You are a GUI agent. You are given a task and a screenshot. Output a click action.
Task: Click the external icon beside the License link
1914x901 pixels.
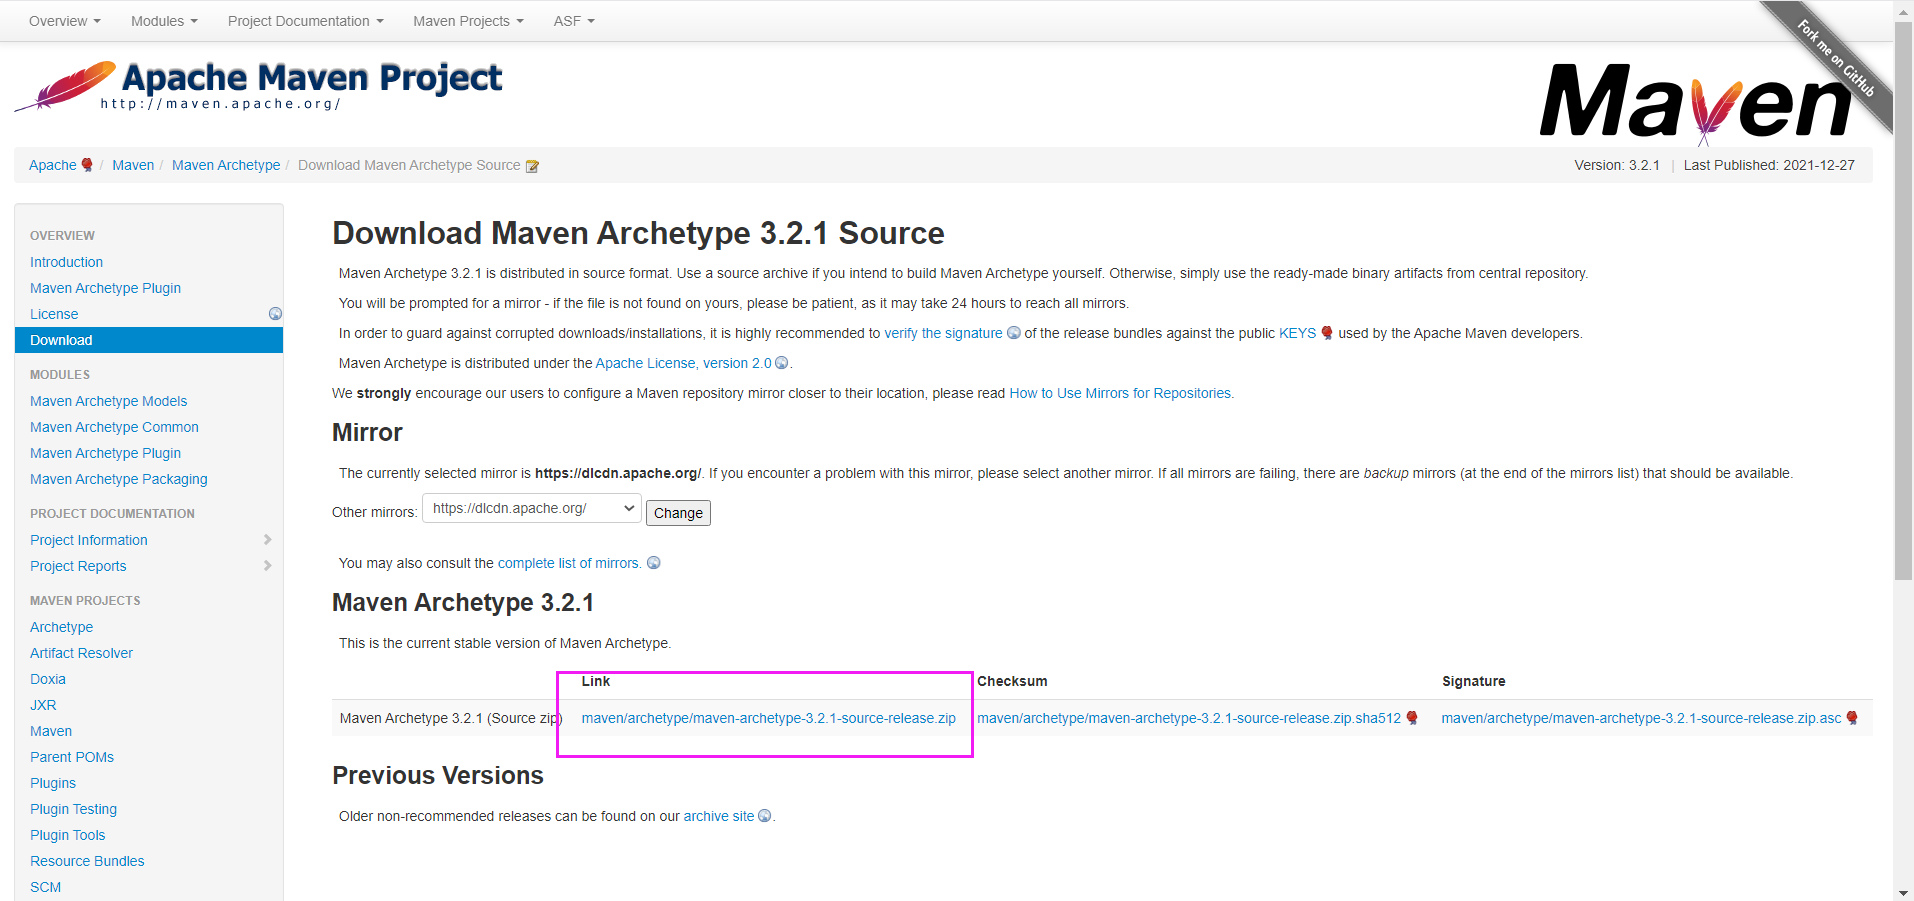(x=275, y=314)
